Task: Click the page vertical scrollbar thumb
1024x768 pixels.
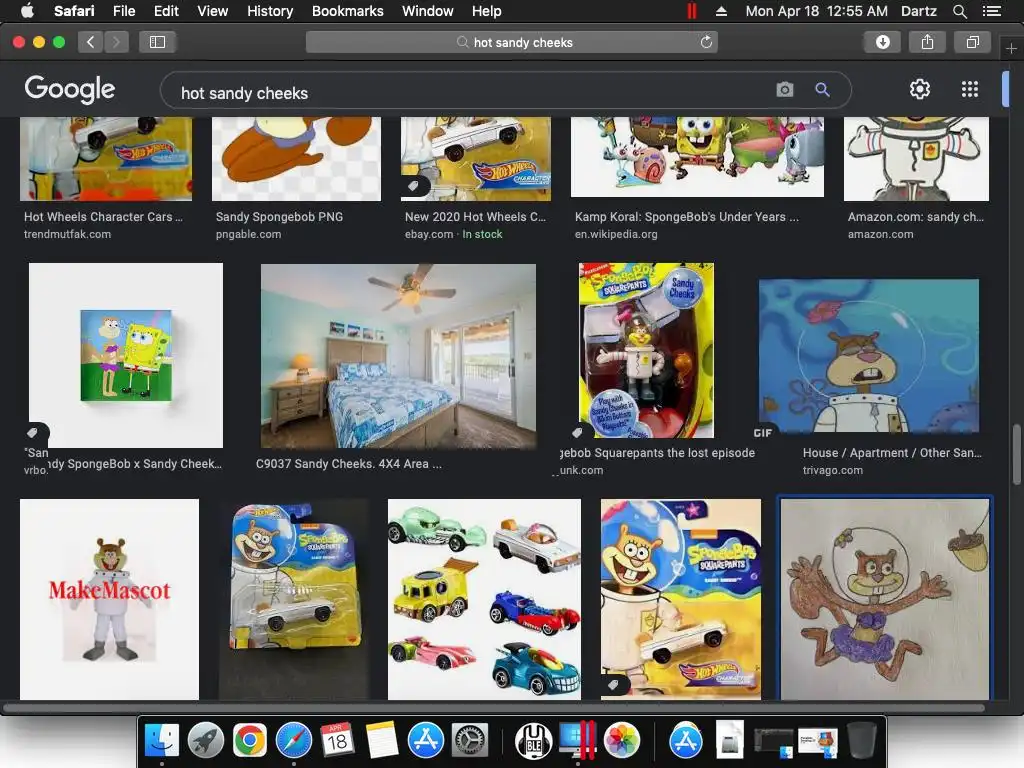Action: pyautogui.click(x=1016, y=455)
